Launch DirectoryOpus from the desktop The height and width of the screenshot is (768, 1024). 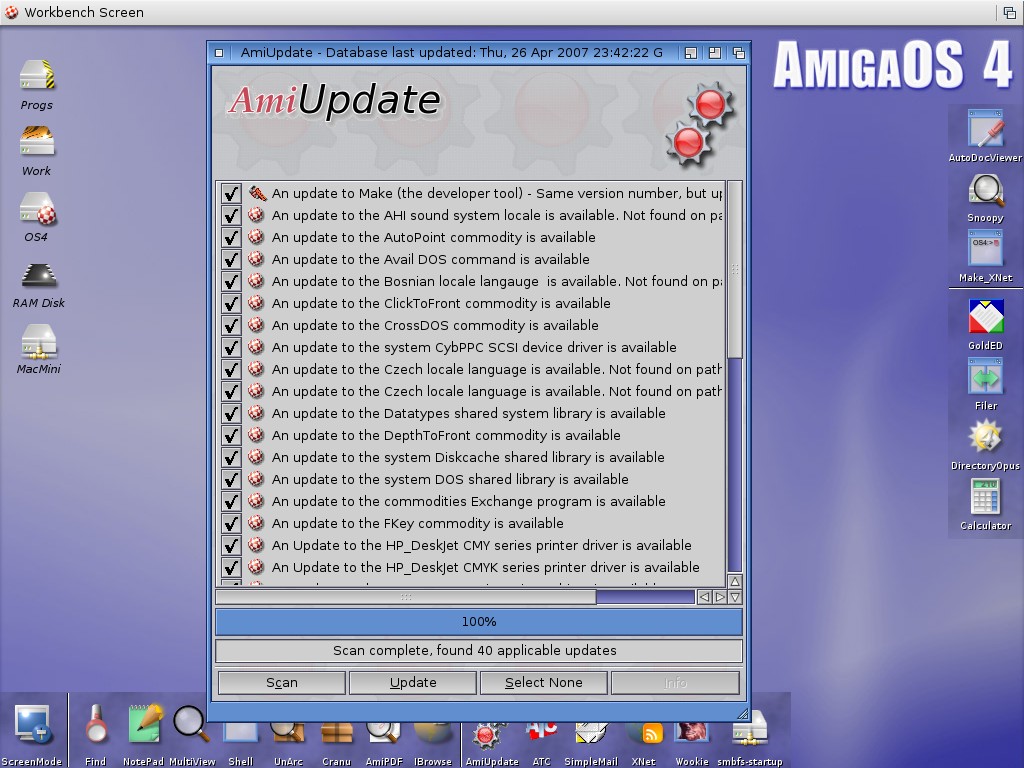(x=985, y=439)
